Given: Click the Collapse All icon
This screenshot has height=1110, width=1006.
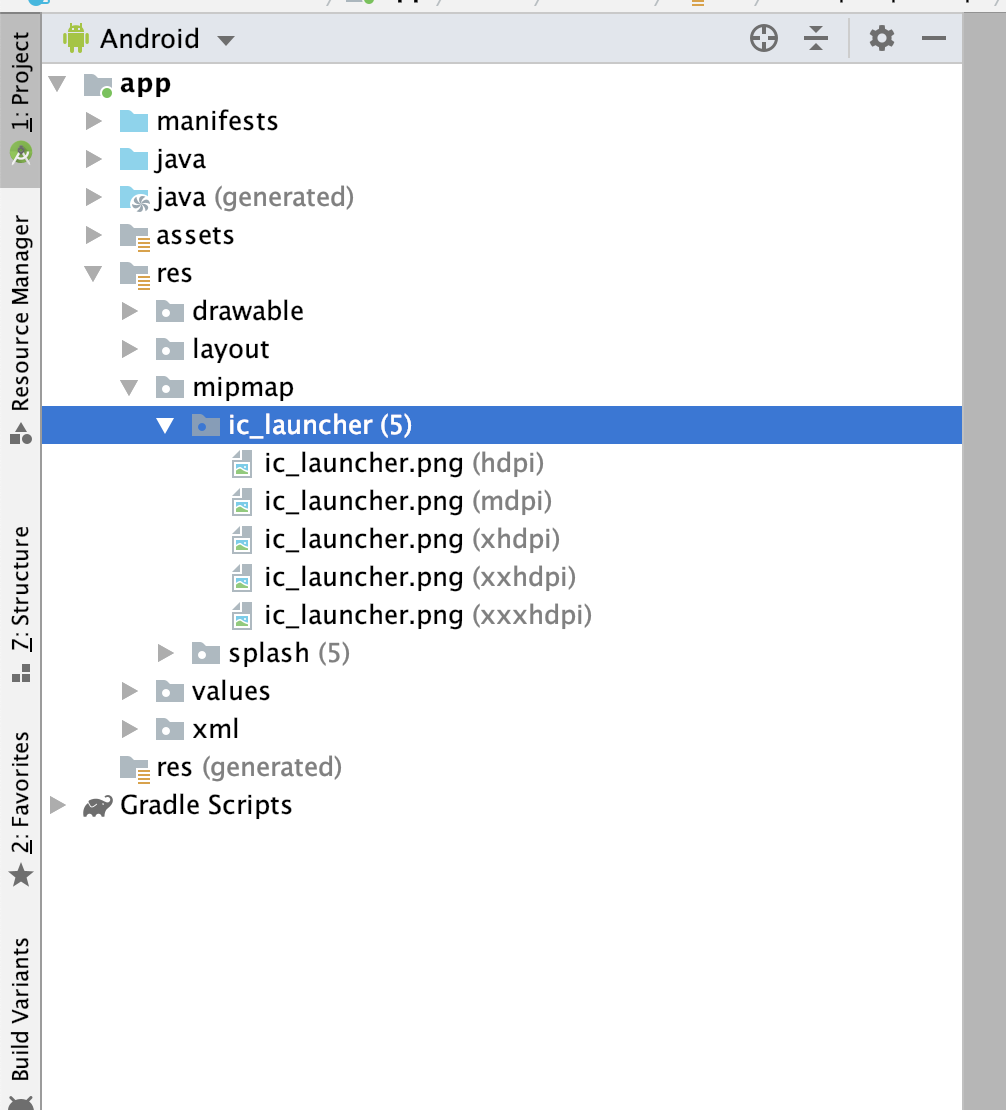Looking at the screenshot, I should (816, 38).
